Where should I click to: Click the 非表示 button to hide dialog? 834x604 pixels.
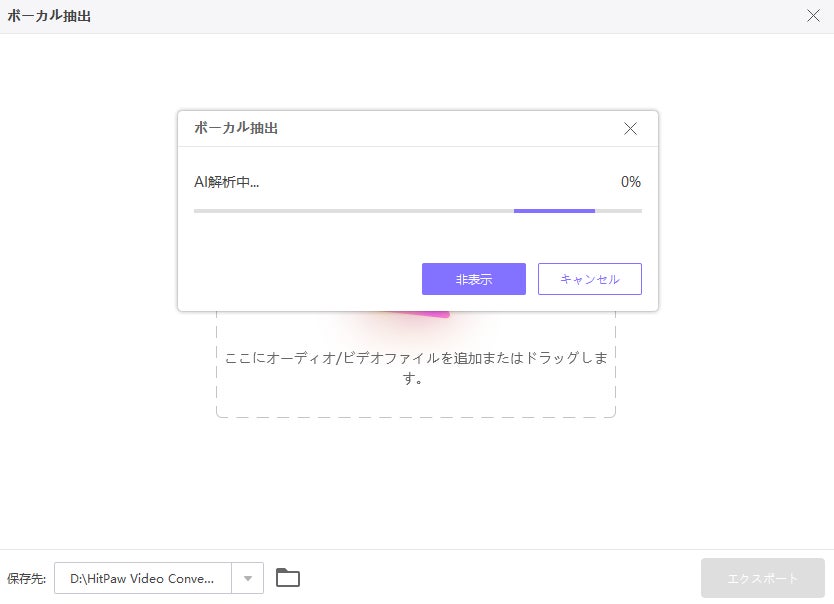tap(473, 279)
